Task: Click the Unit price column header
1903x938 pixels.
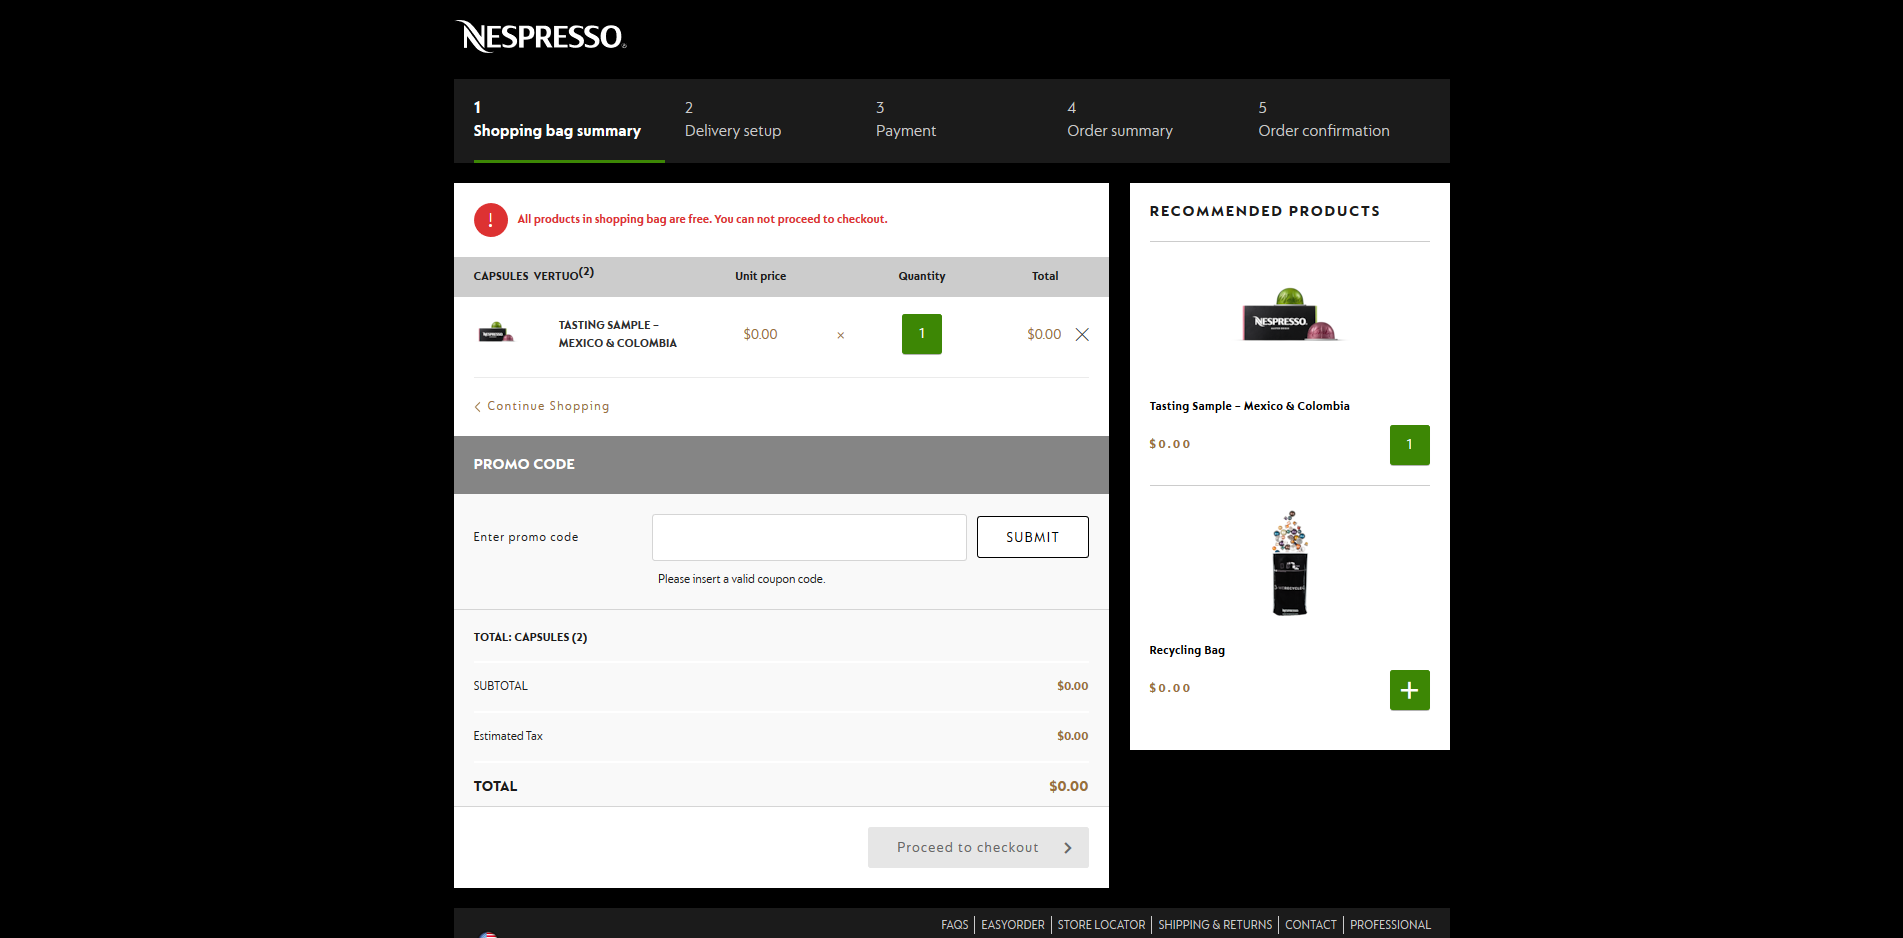Action: pyautogui.click(x=760, y=276)
